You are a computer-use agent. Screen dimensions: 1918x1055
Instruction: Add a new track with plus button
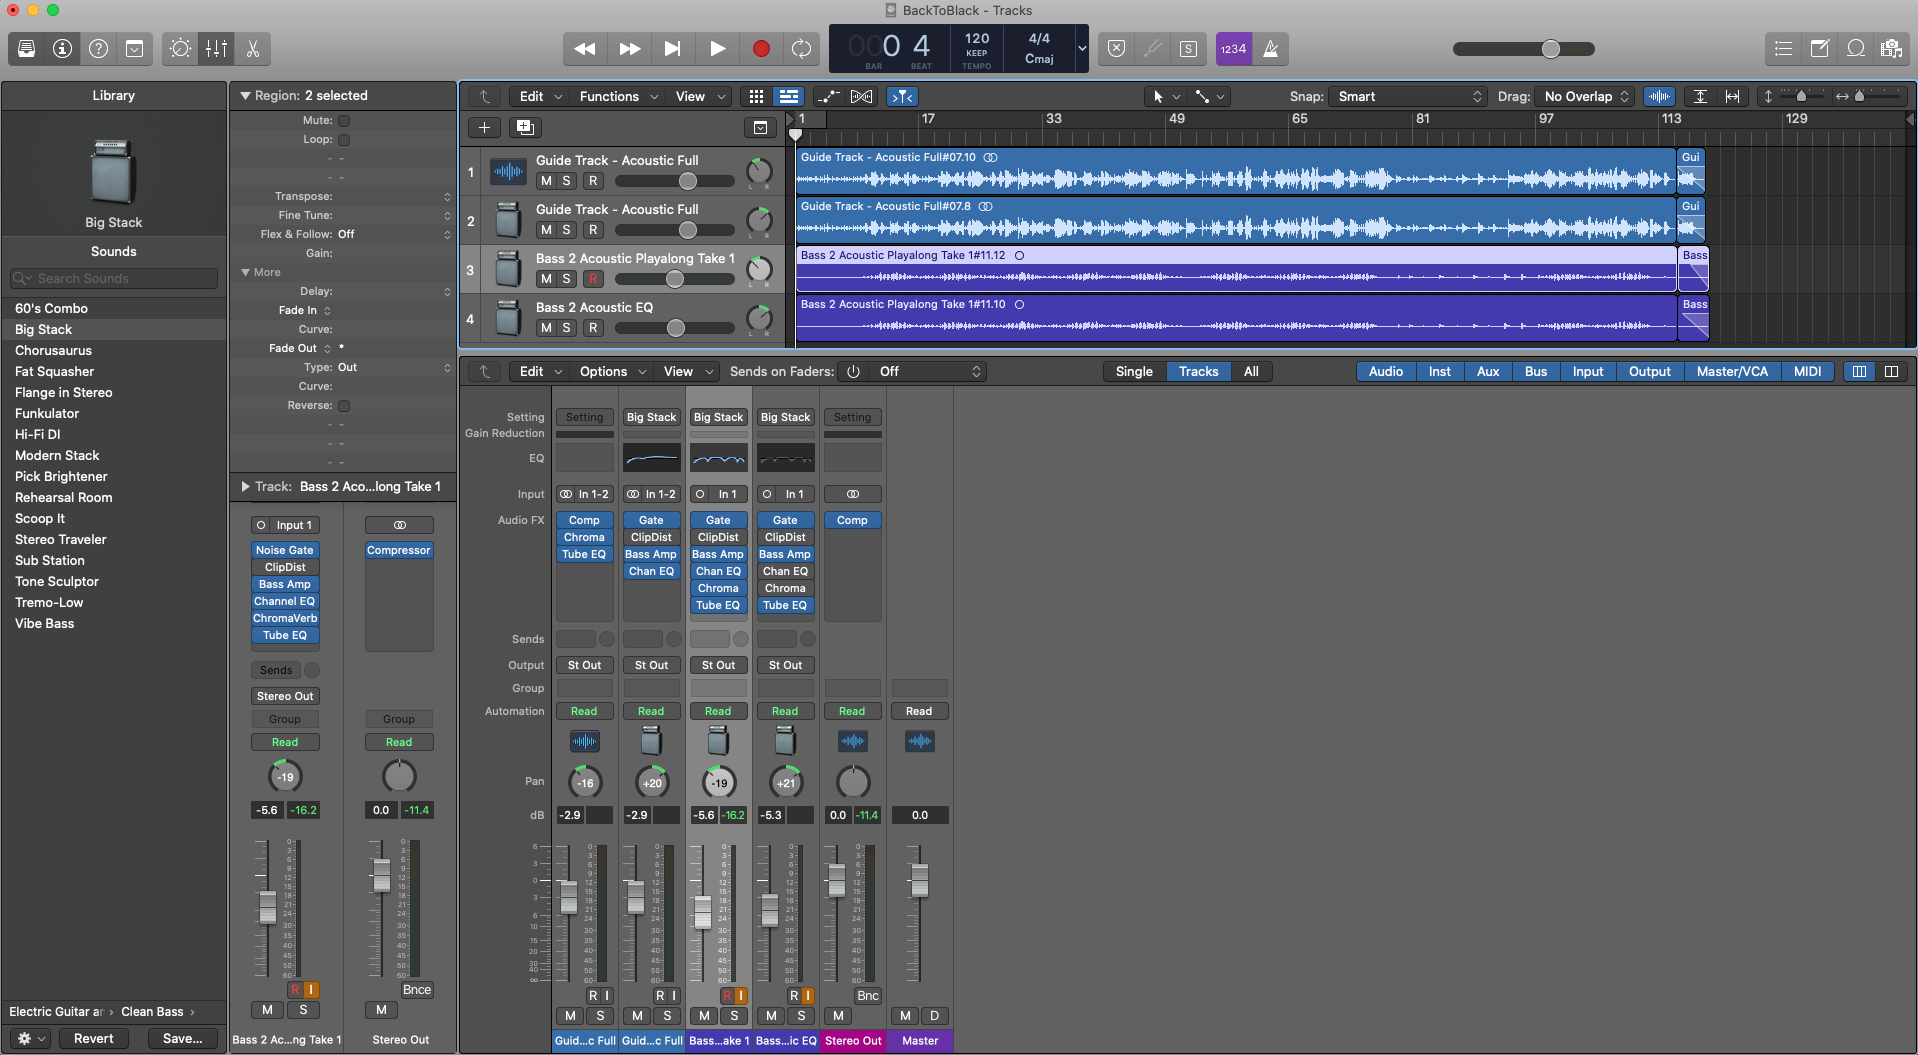(x=484, y=127)
